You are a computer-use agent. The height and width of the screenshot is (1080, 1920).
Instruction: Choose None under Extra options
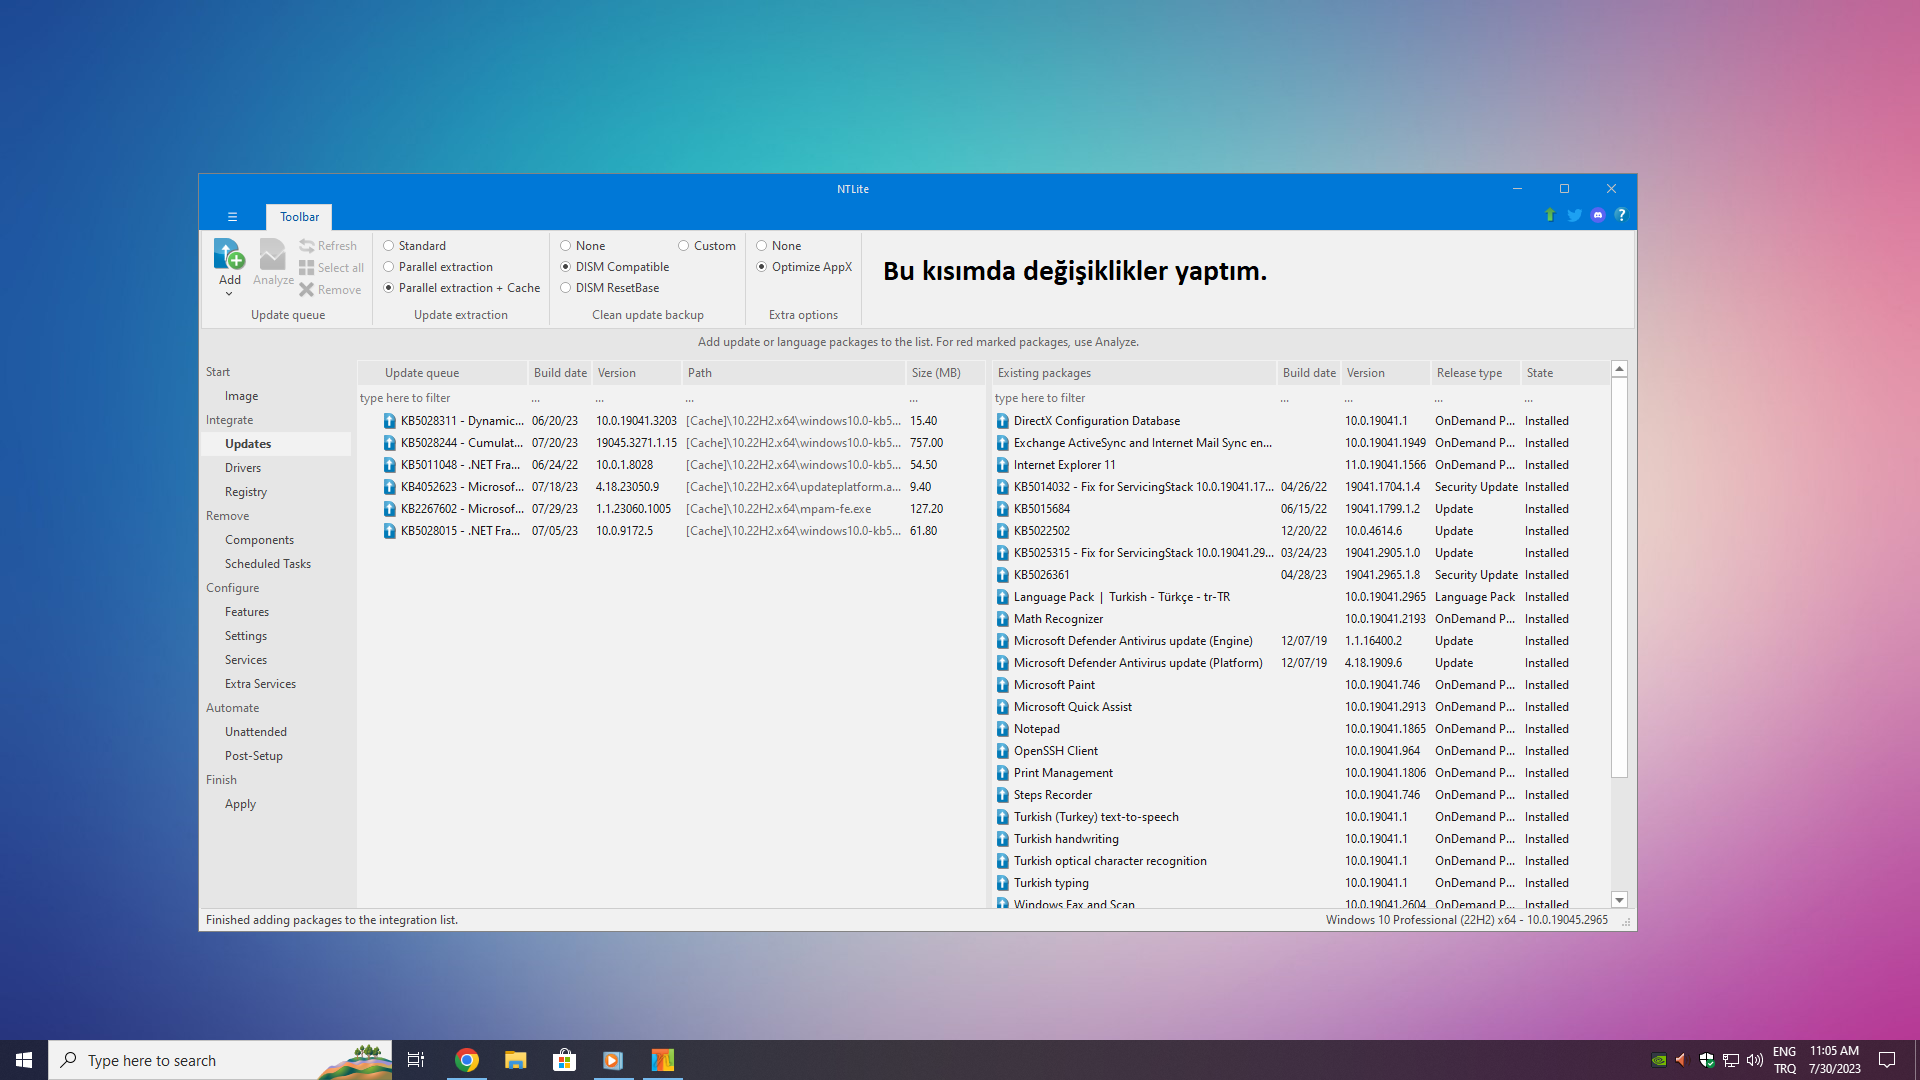[762, 246]
